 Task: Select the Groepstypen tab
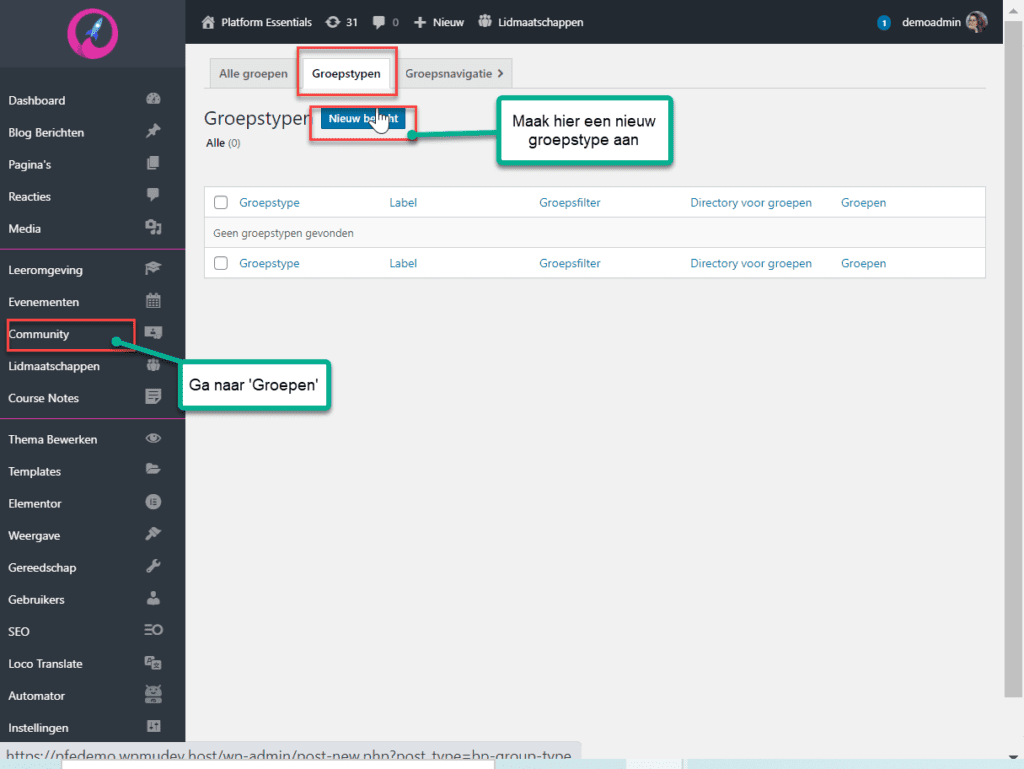(346, 74)
